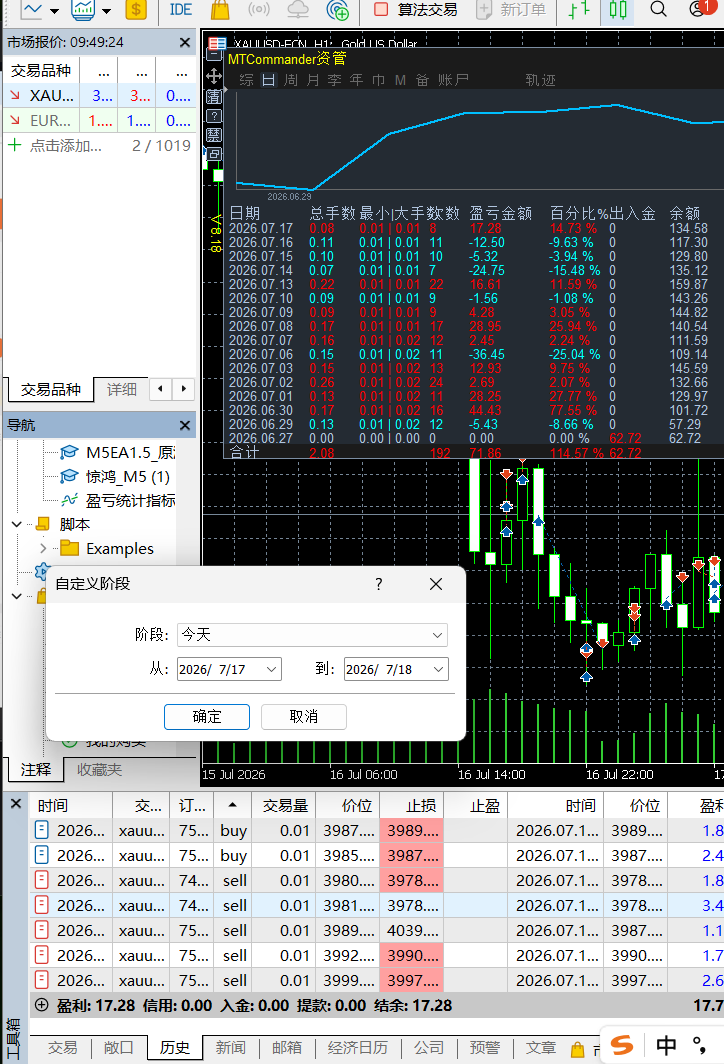The height and width of the screenshot is (1064, 724).
Task: Switch to the 详细 tab
Action: click(121, 390)
